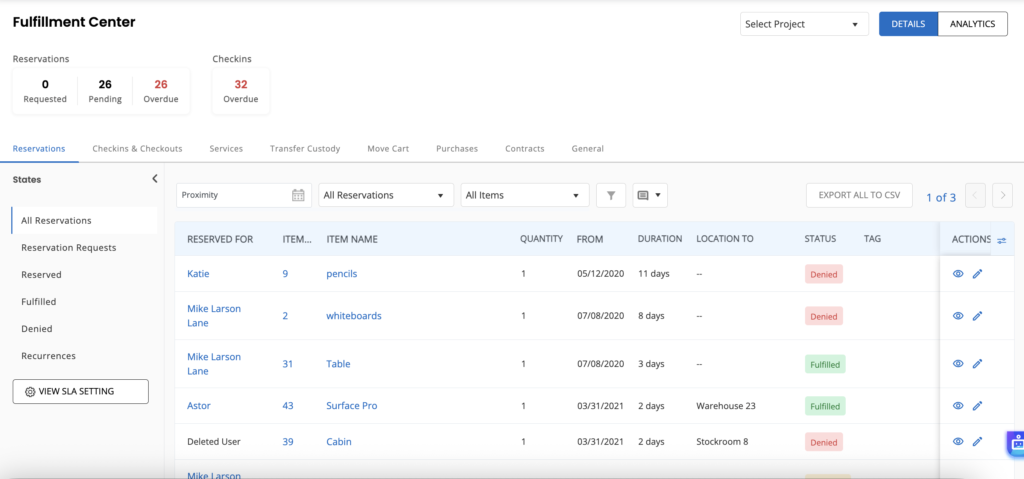Click the eye icon for Cabin reservation
The height and width of the screenshot is (479, 1024).
(x=958, y=441)
